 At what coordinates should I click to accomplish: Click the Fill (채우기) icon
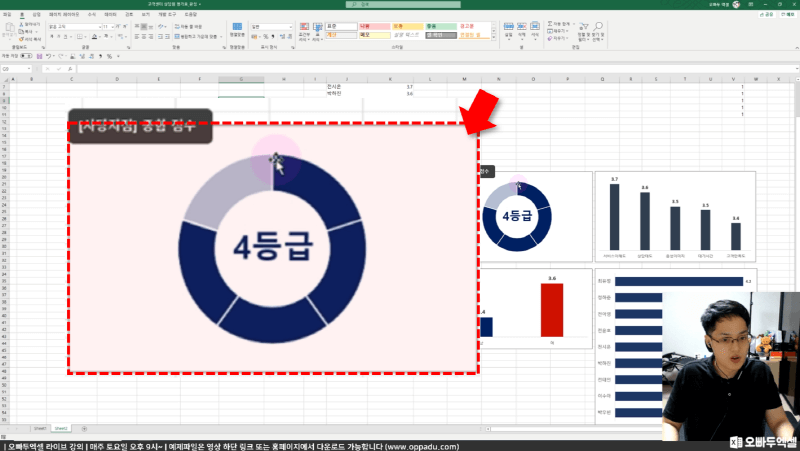coord(550,31)
